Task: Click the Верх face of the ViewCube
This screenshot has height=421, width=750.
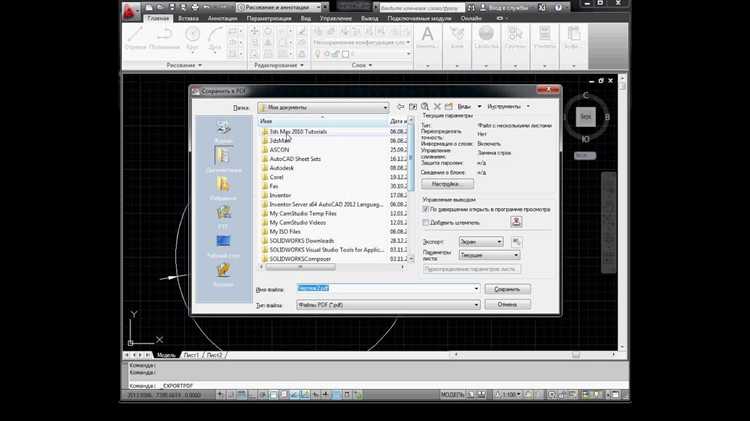Action: coord(585,117)
